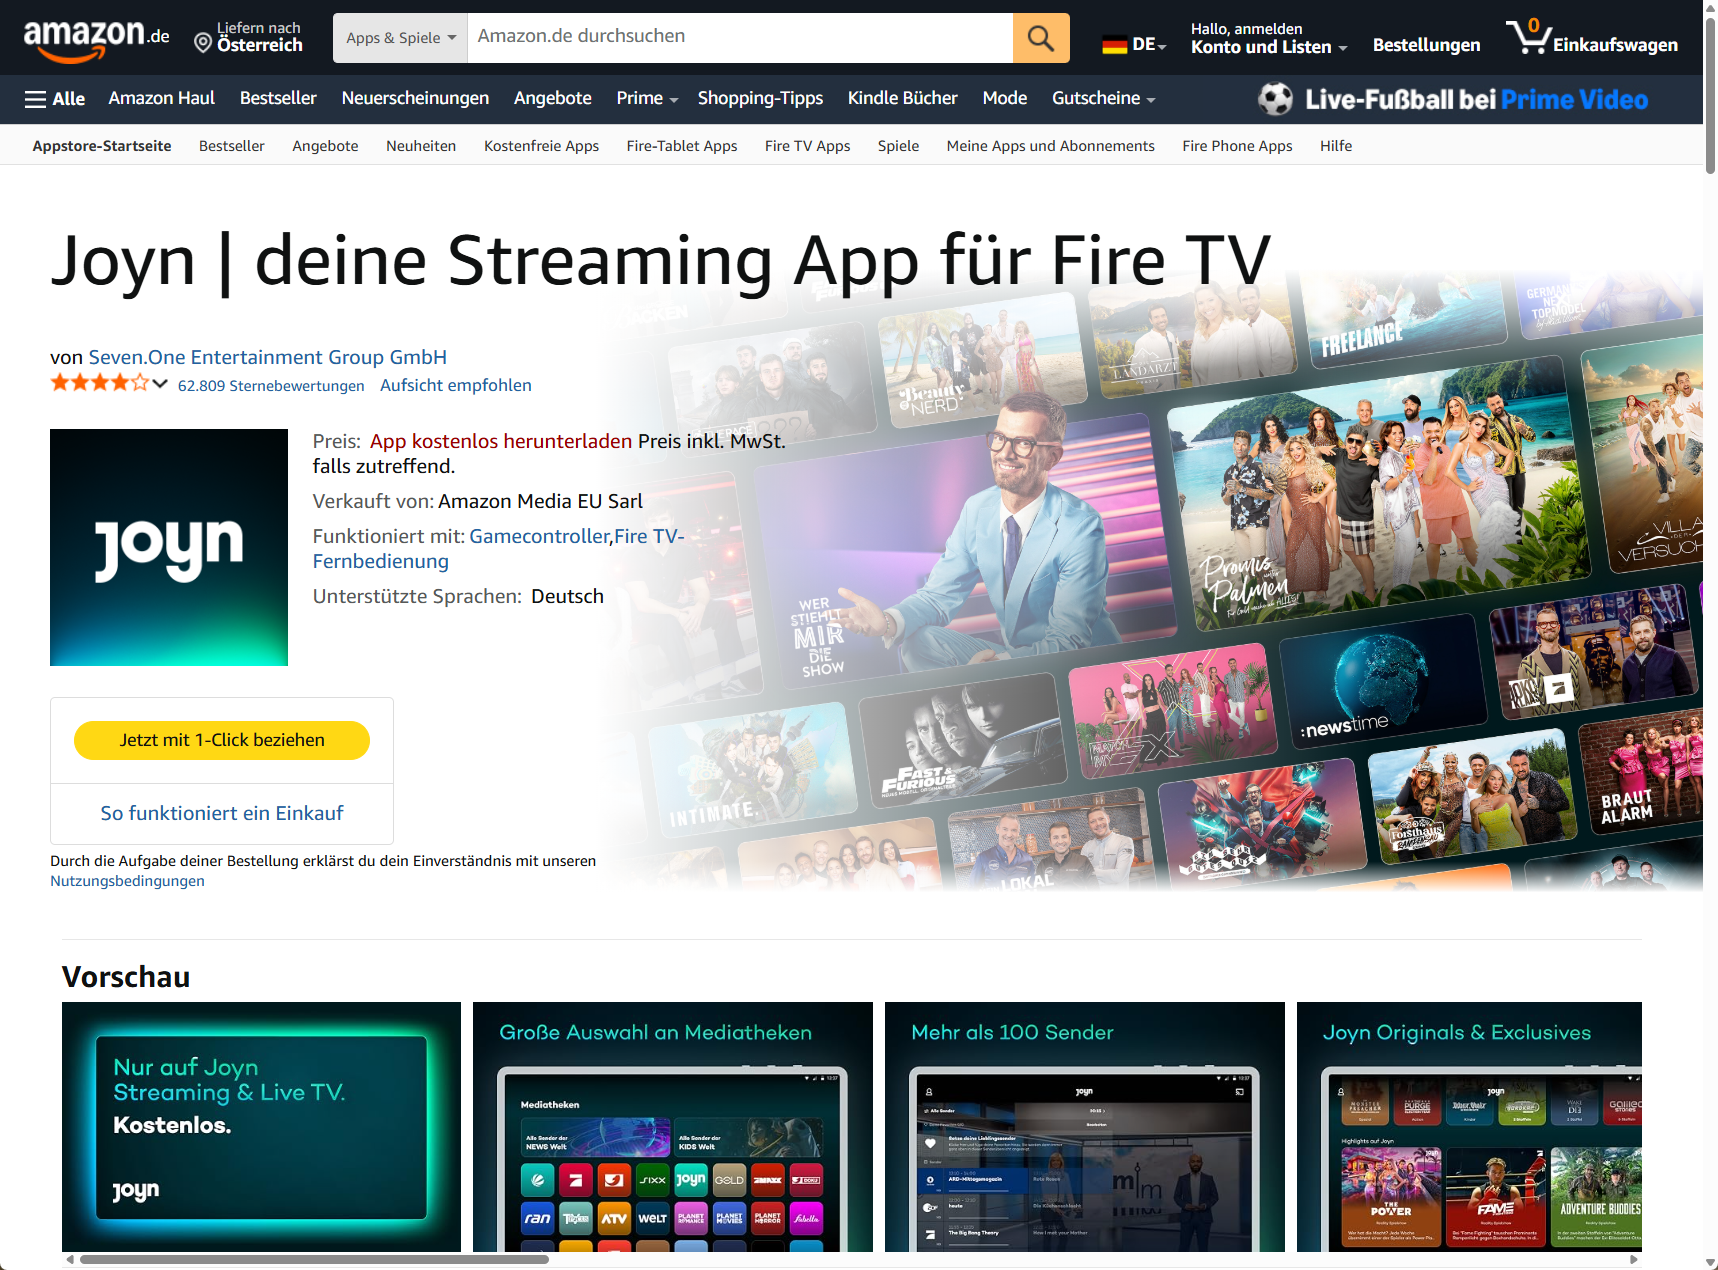The width and height of the screenshot is (1718, 1270).
Task: Open the Mehr als 100 Sender preview
Action: coord(1085,1127)
